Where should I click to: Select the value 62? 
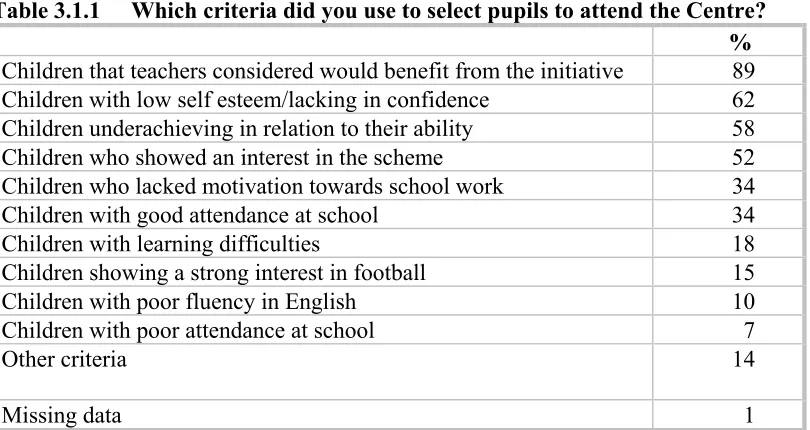tap(743, 100)
